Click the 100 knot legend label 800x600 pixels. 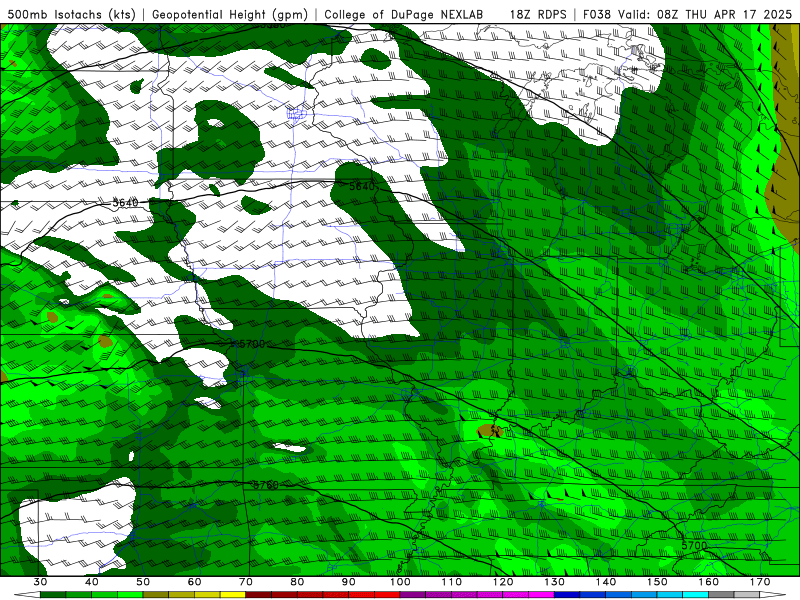pos(400,582)
